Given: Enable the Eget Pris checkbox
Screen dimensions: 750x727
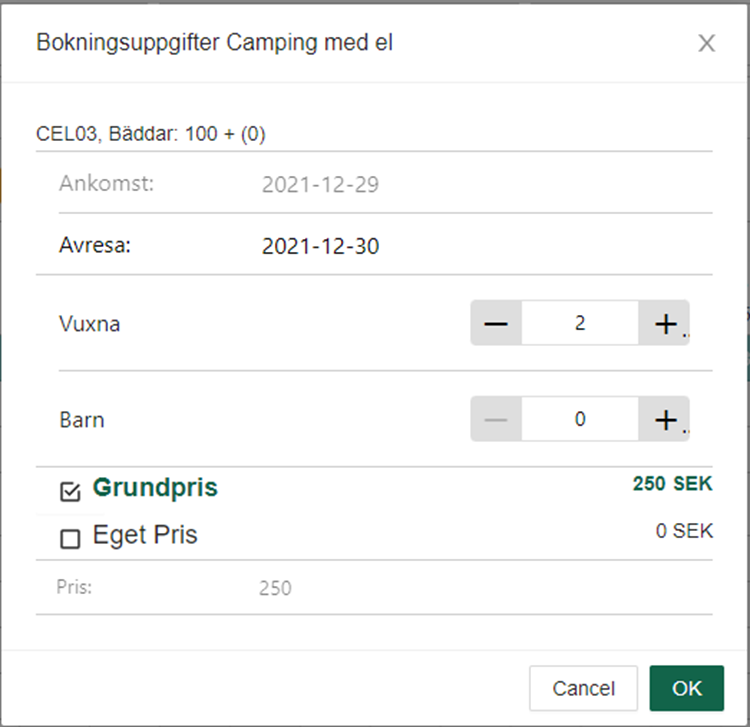Looking at the screenshot, I should (70, 539).
